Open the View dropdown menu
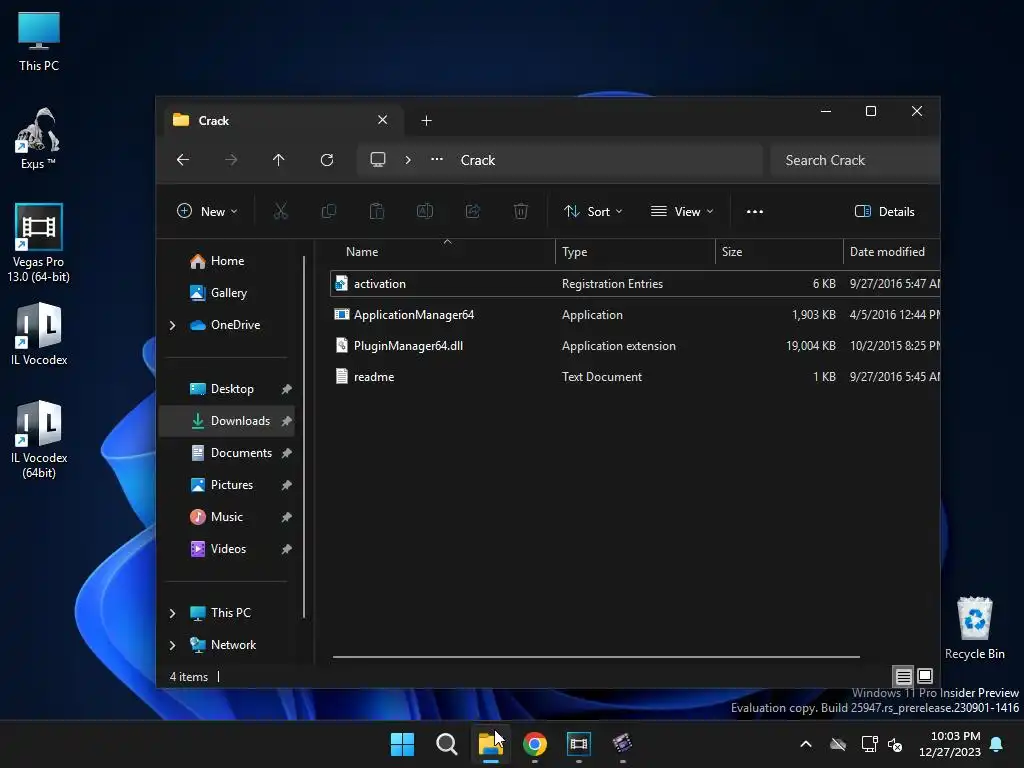The image size is (1024, 768). click(x=682, y=212)
